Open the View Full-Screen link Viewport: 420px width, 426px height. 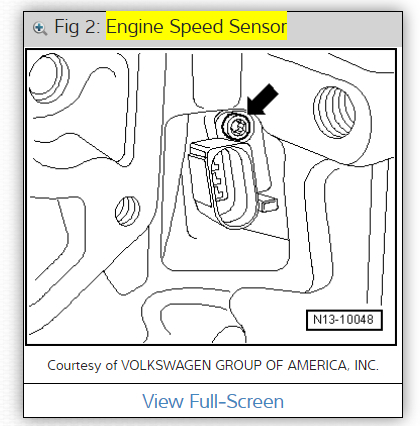[x=213, y=401]
